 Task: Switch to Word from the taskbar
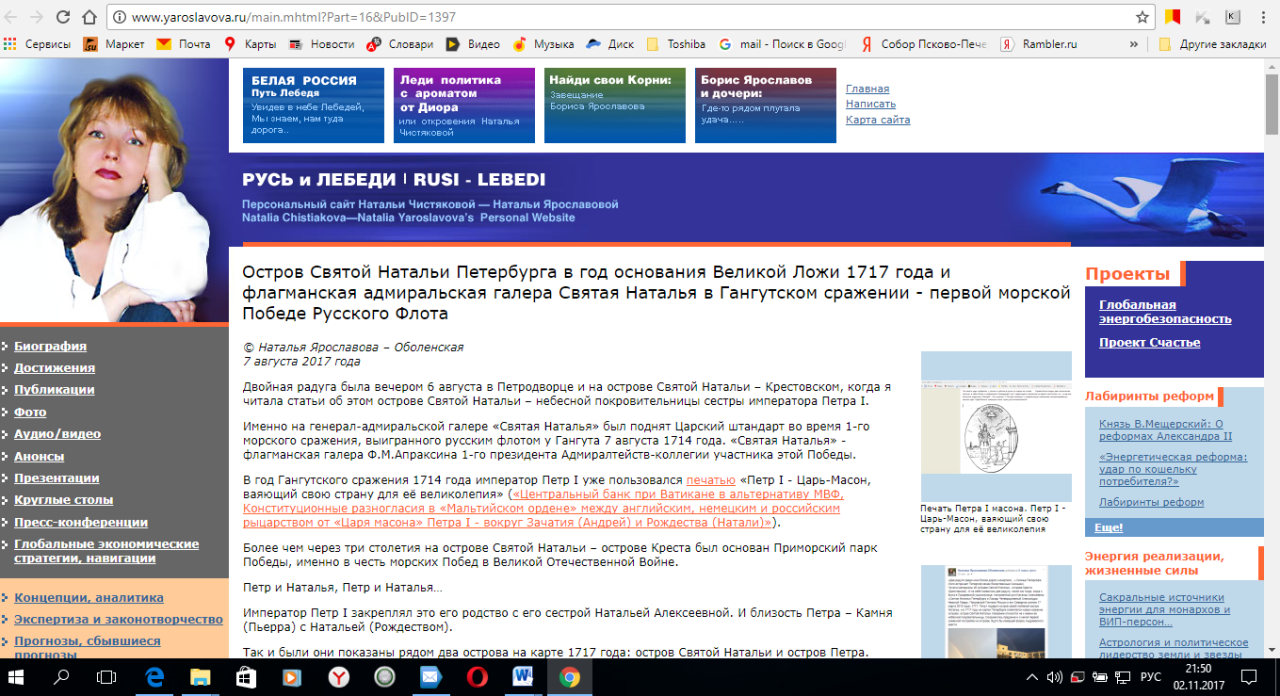click(x=522, y=677)
